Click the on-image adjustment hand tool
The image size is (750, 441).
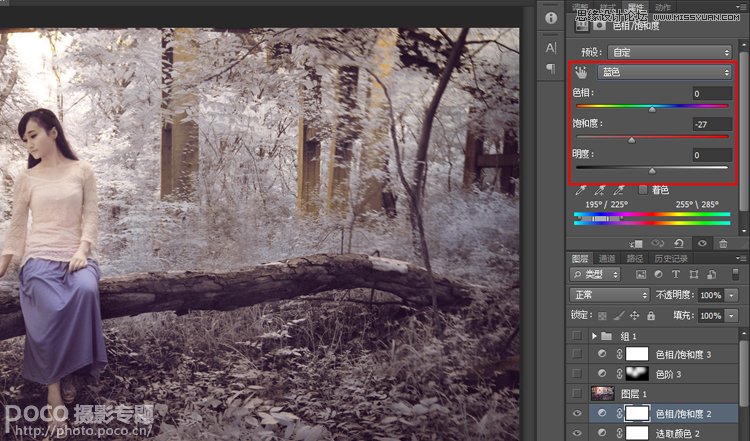(x=581, y=73)
